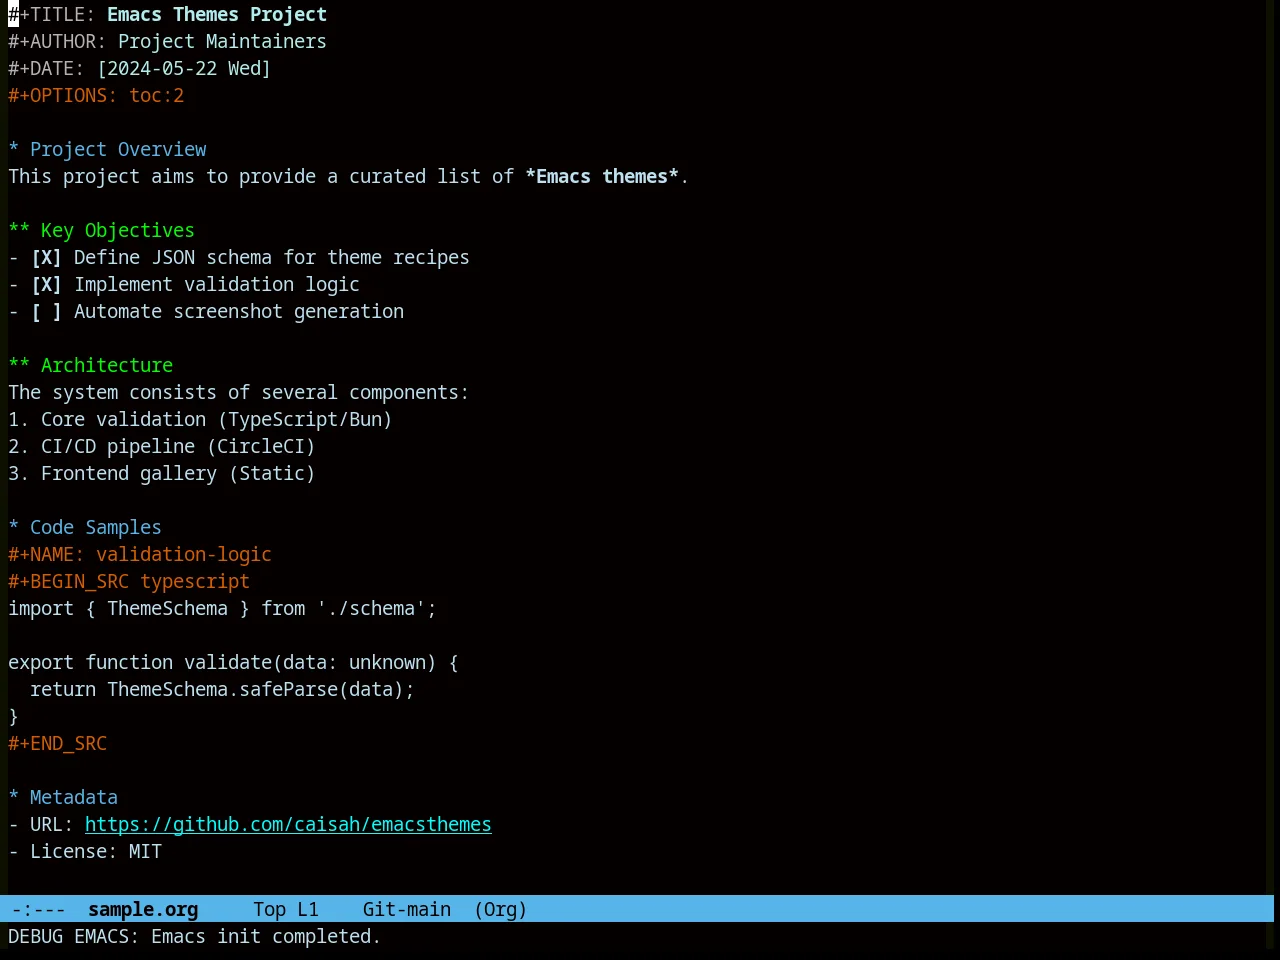Click the '#+OPTIONS: toc:2' keyword line

tap(96, 96)
